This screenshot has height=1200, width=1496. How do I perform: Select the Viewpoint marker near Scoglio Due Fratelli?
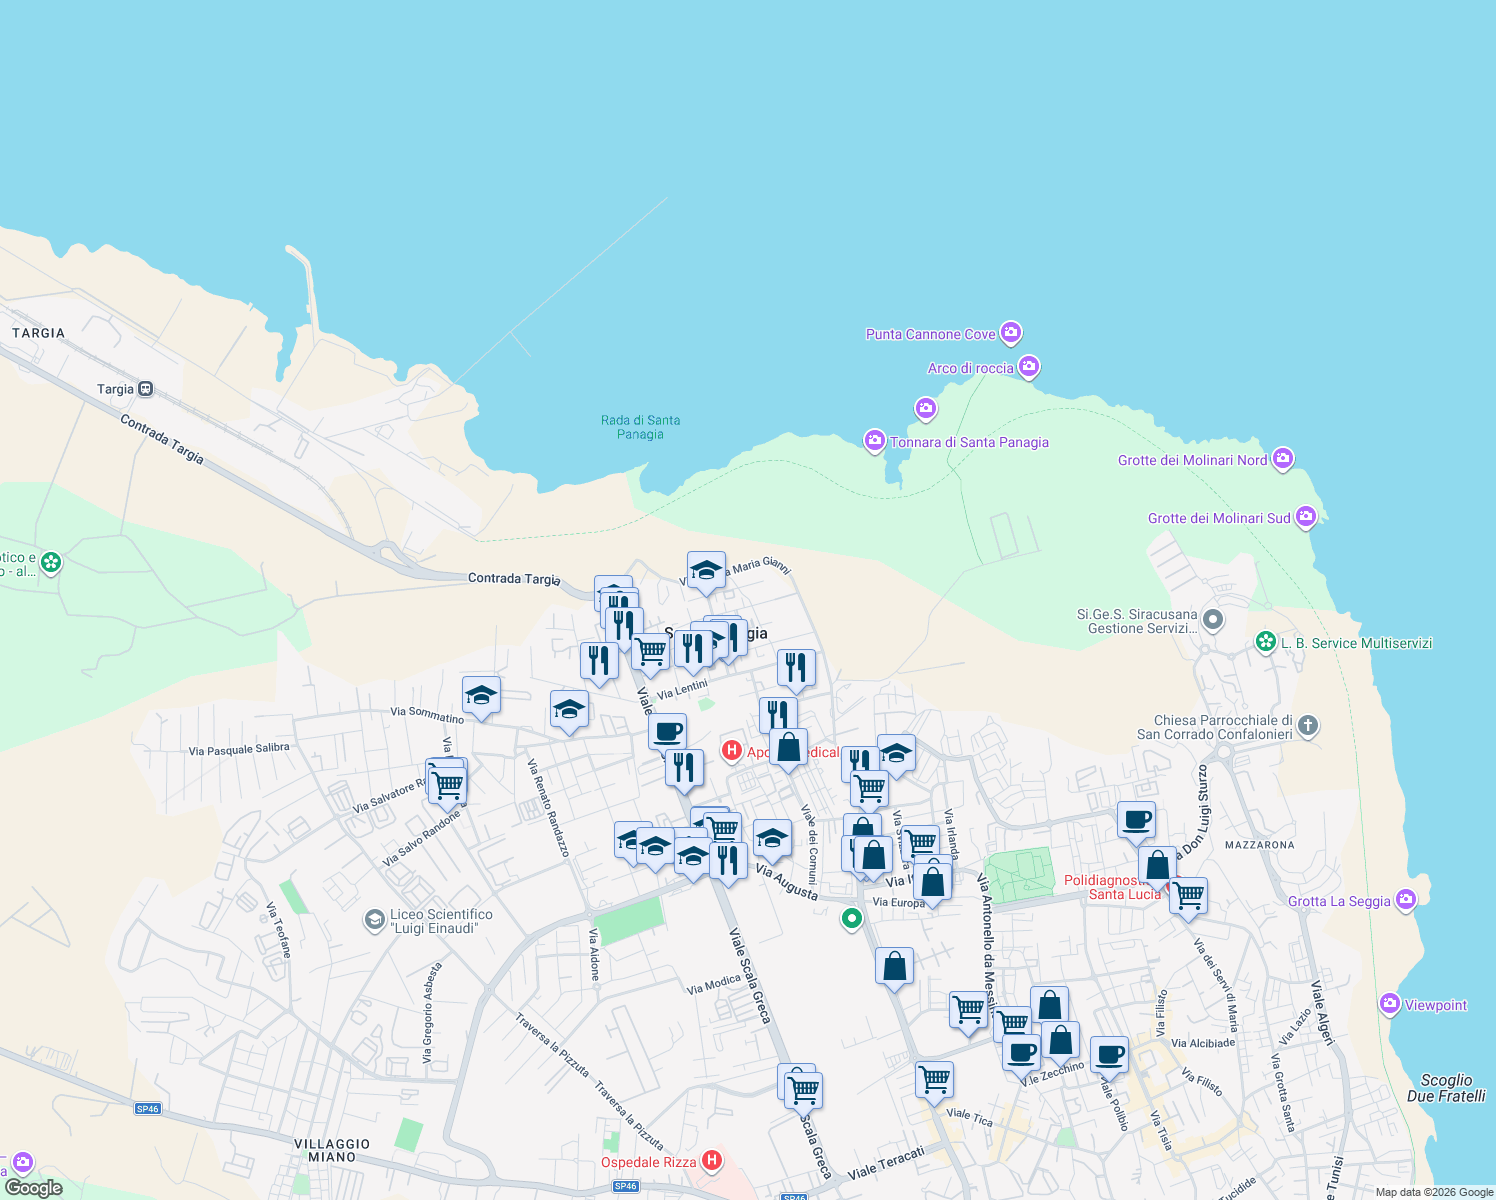(1390, 1004)
